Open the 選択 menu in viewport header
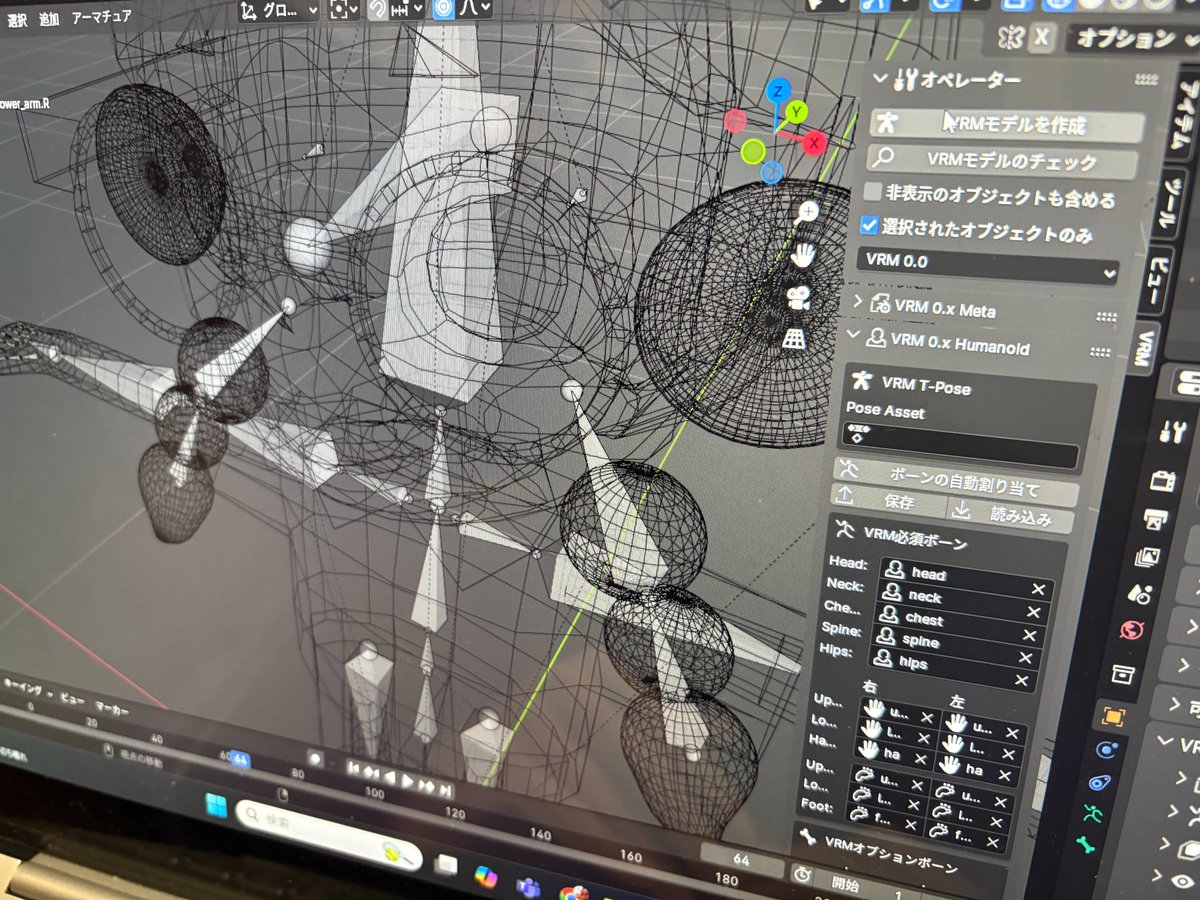This screenshot has width=1200, height=900. point(17,19)
